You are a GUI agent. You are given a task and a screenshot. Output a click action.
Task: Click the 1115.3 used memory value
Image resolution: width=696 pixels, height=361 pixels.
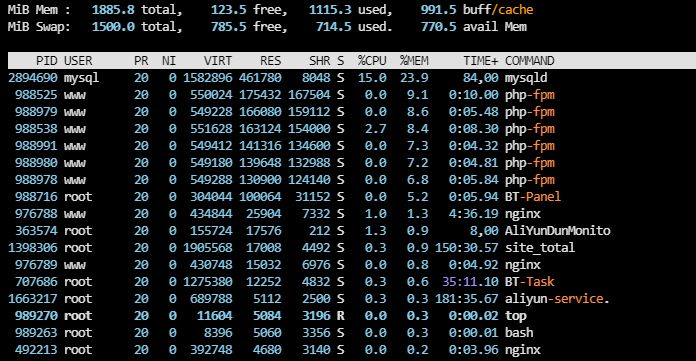[x=330, y=9]
